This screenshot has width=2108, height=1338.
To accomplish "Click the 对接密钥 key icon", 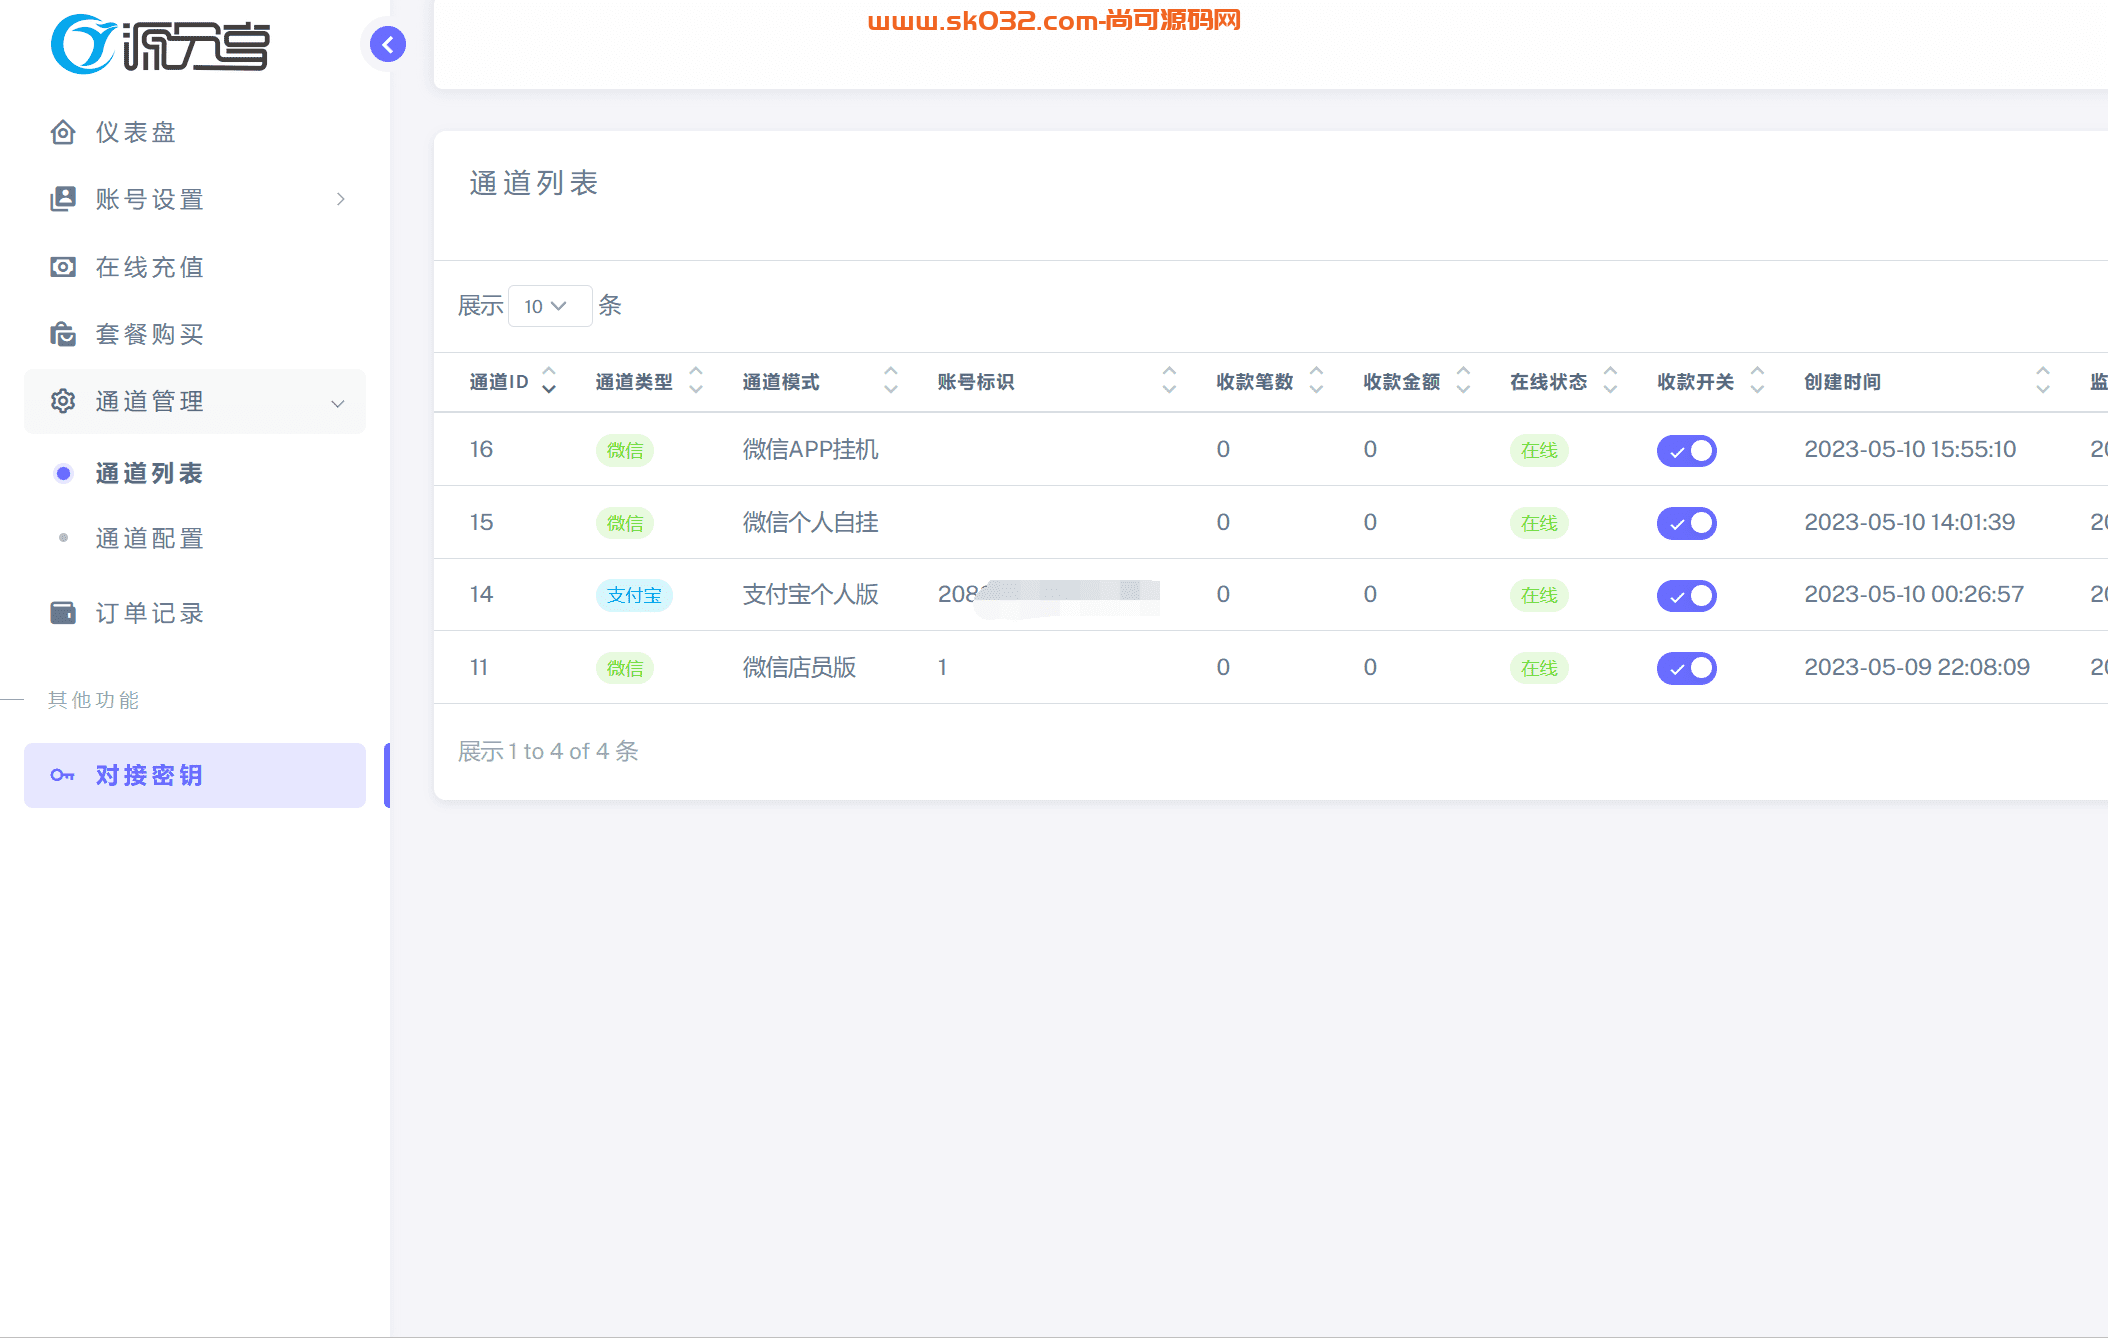I will click(x=63, y=775).
